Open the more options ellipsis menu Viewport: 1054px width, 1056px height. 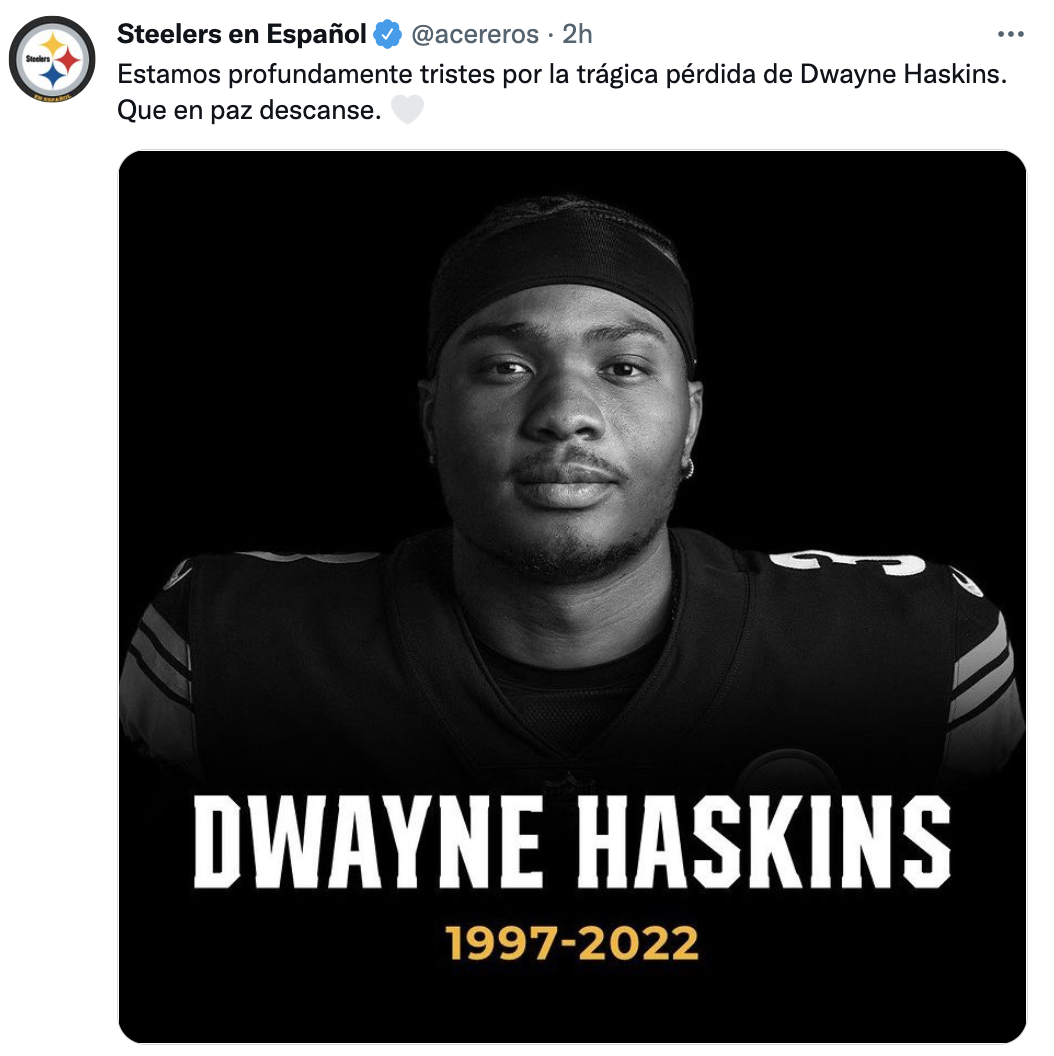pos(1011,34)
